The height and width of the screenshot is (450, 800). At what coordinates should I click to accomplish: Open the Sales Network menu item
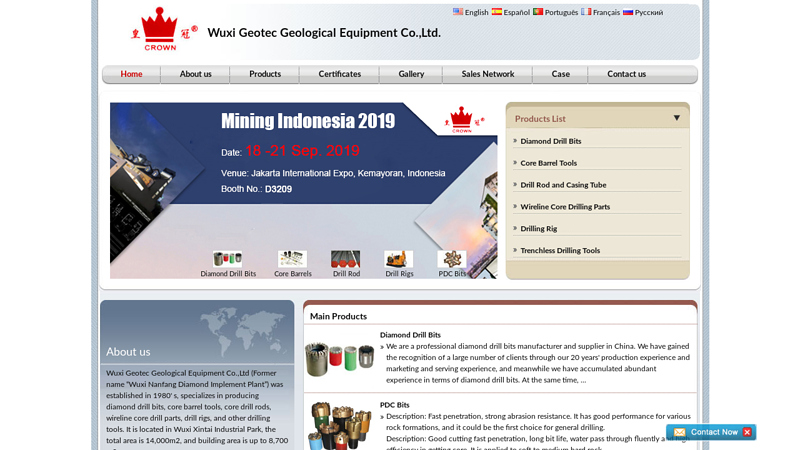tap(488, 74)
